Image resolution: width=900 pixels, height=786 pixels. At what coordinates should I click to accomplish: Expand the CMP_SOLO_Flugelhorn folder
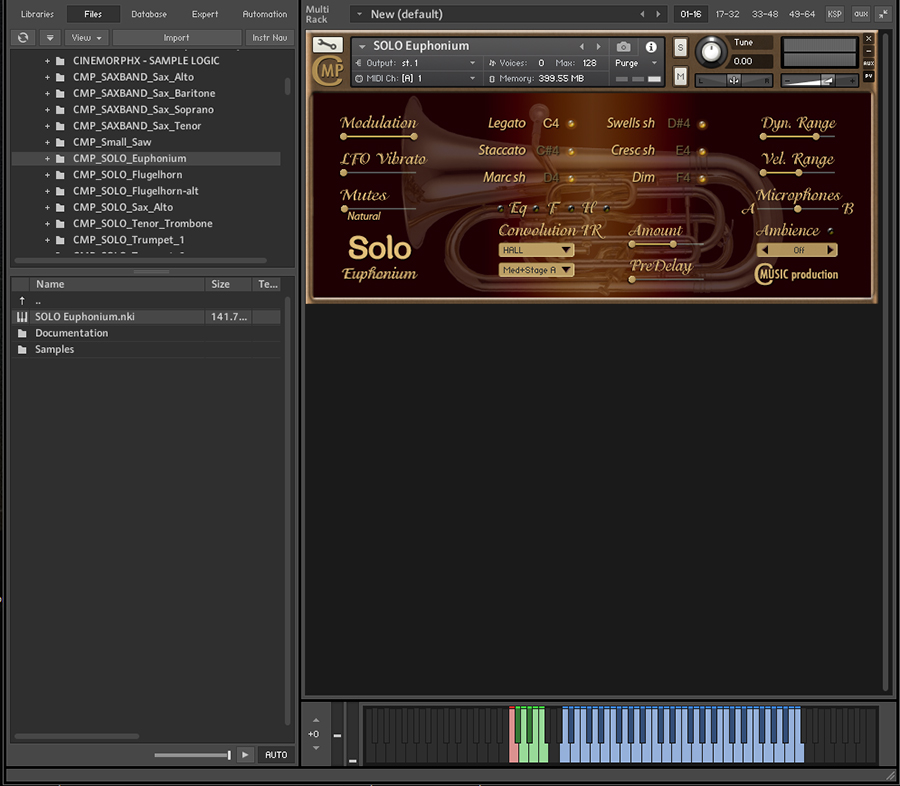48,175
